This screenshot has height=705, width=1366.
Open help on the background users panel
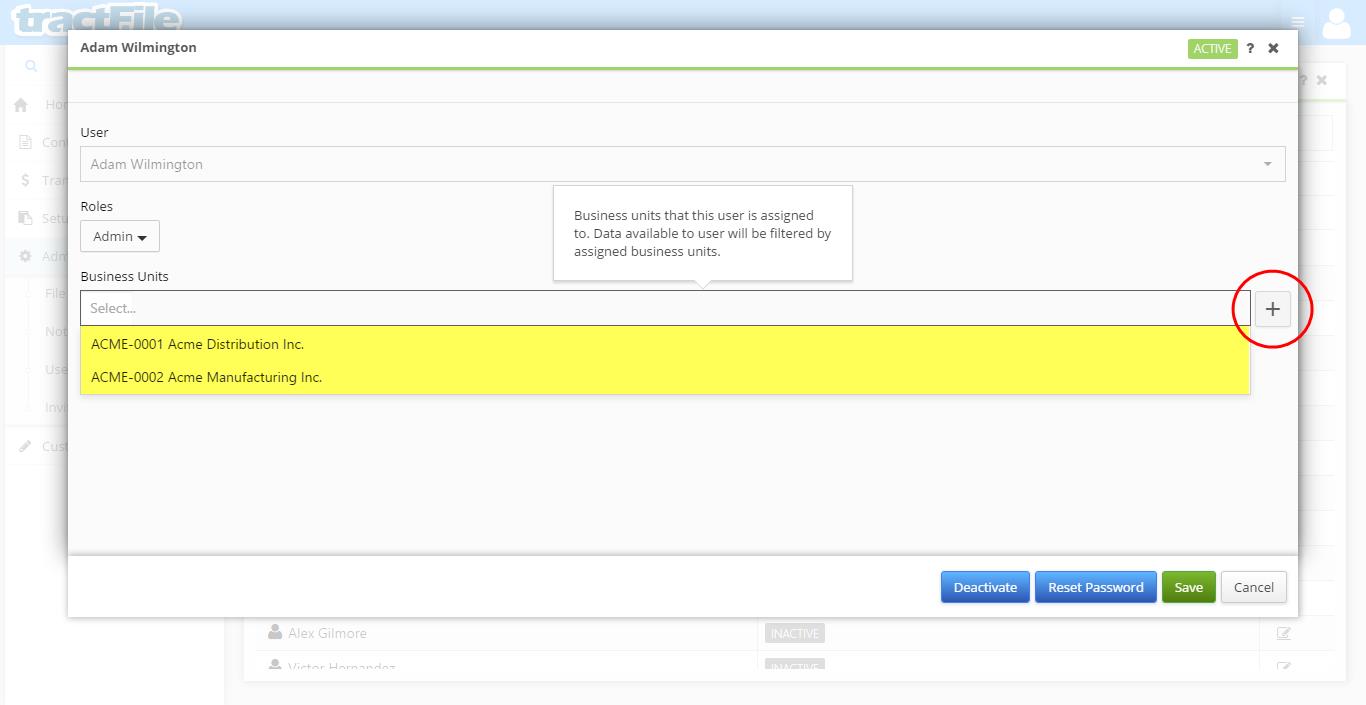coord(1303,80)
